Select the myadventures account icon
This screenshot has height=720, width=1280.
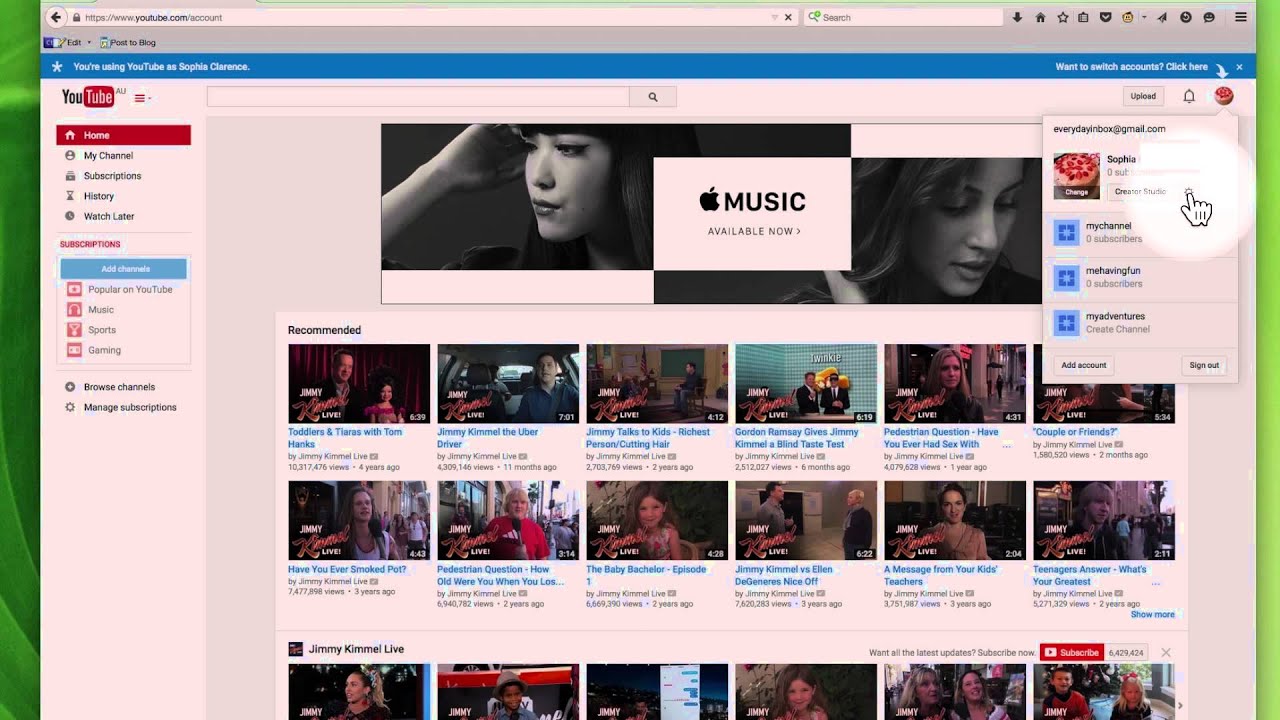(x=1066, y=322)
